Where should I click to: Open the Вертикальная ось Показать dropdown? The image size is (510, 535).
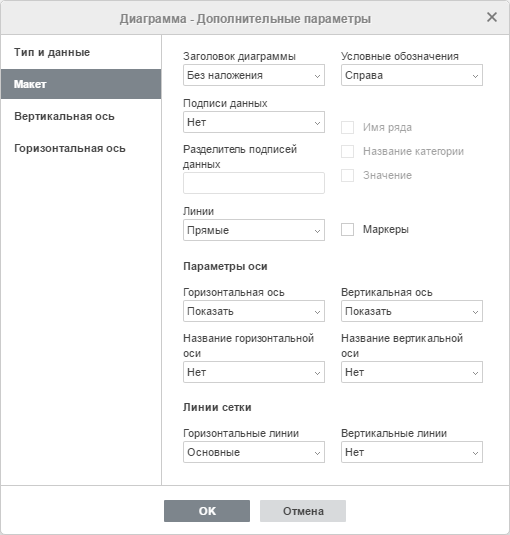click(412, 311)
